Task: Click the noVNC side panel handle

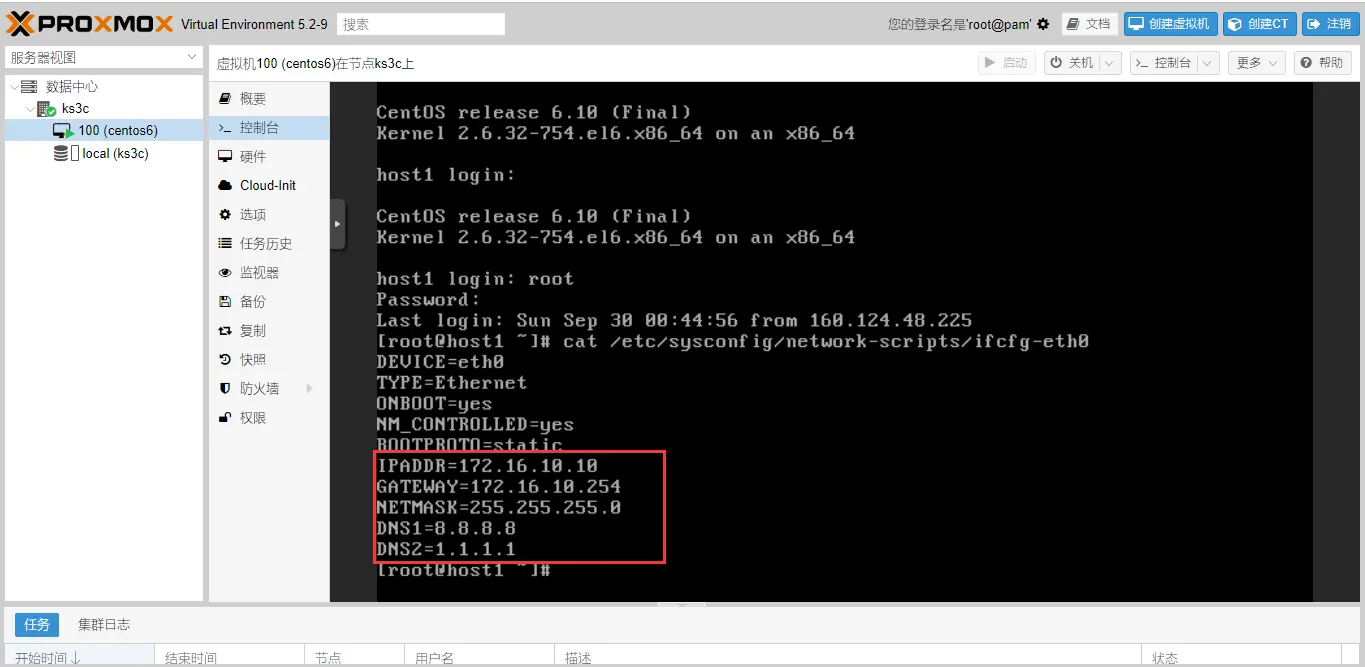Action: (x=338, y=224)
